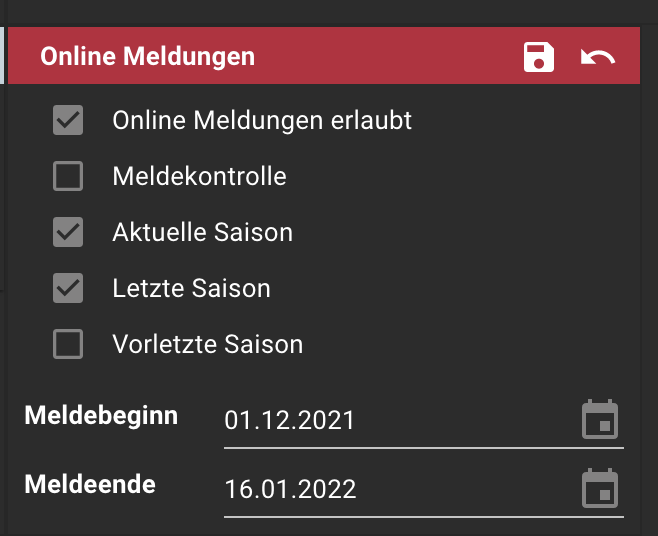Open the Meldeende calendar picker
658x536 pixels.
[x=600, y=488]
